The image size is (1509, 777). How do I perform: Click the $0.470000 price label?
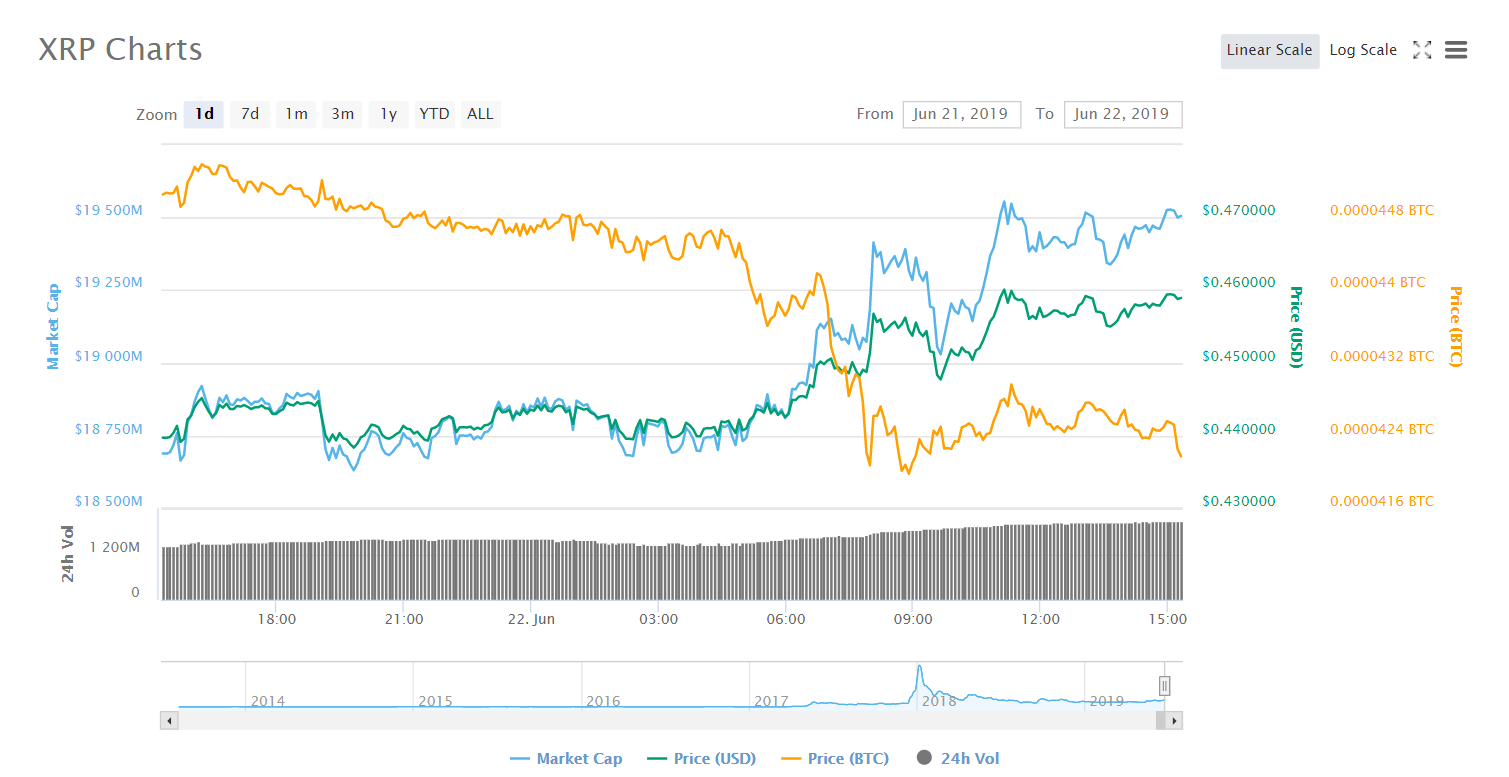(1239, 211)
